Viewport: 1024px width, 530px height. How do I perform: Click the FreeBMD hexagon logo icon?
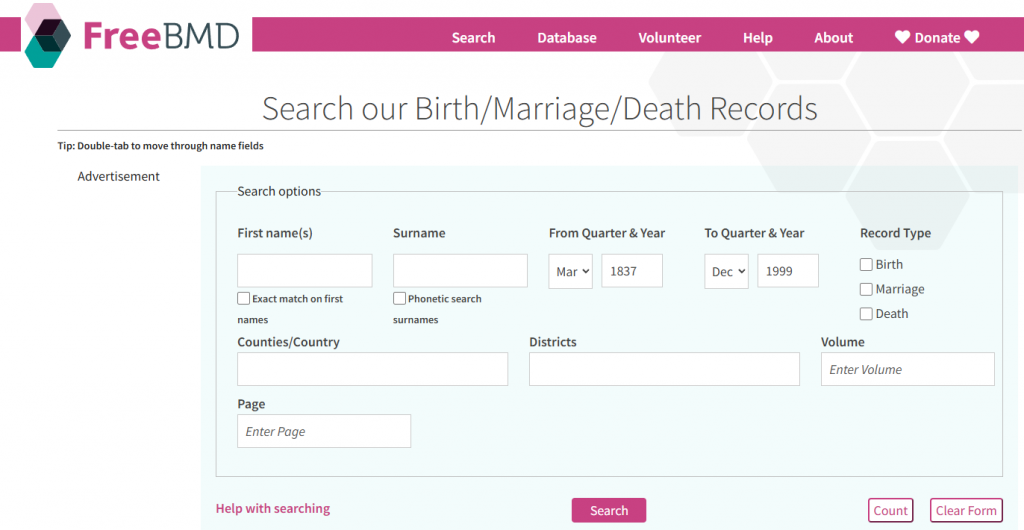47,35
